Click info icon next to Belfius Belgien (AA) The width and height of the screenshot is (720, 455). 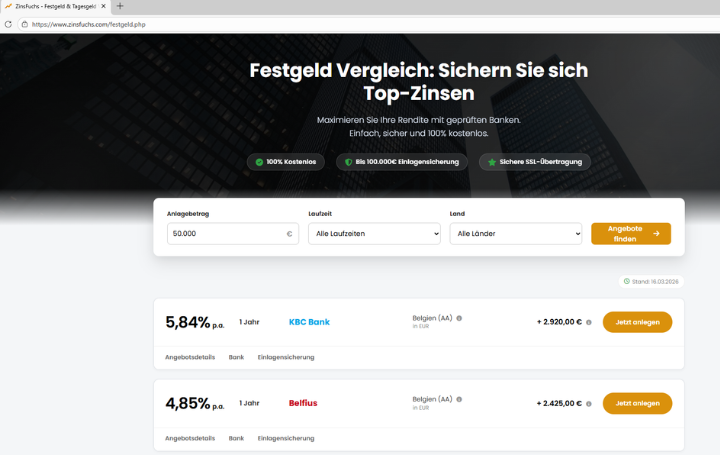(x=459, y=400)
